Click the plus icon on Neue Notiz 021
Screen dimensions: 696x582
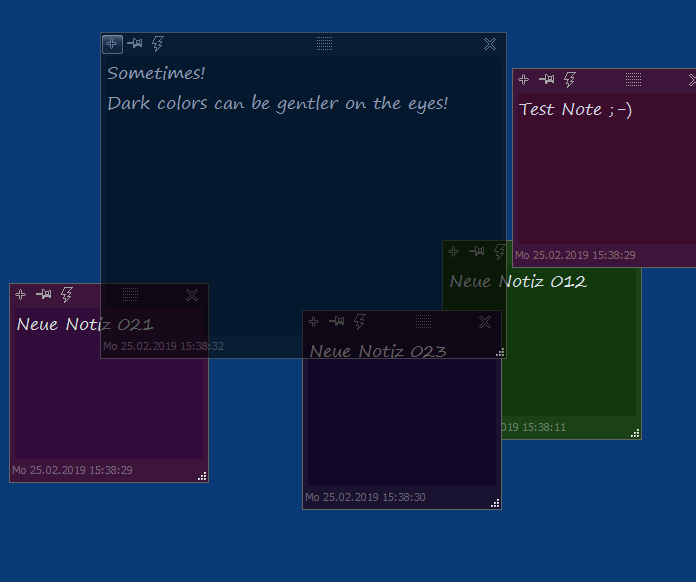click(21, 295)
